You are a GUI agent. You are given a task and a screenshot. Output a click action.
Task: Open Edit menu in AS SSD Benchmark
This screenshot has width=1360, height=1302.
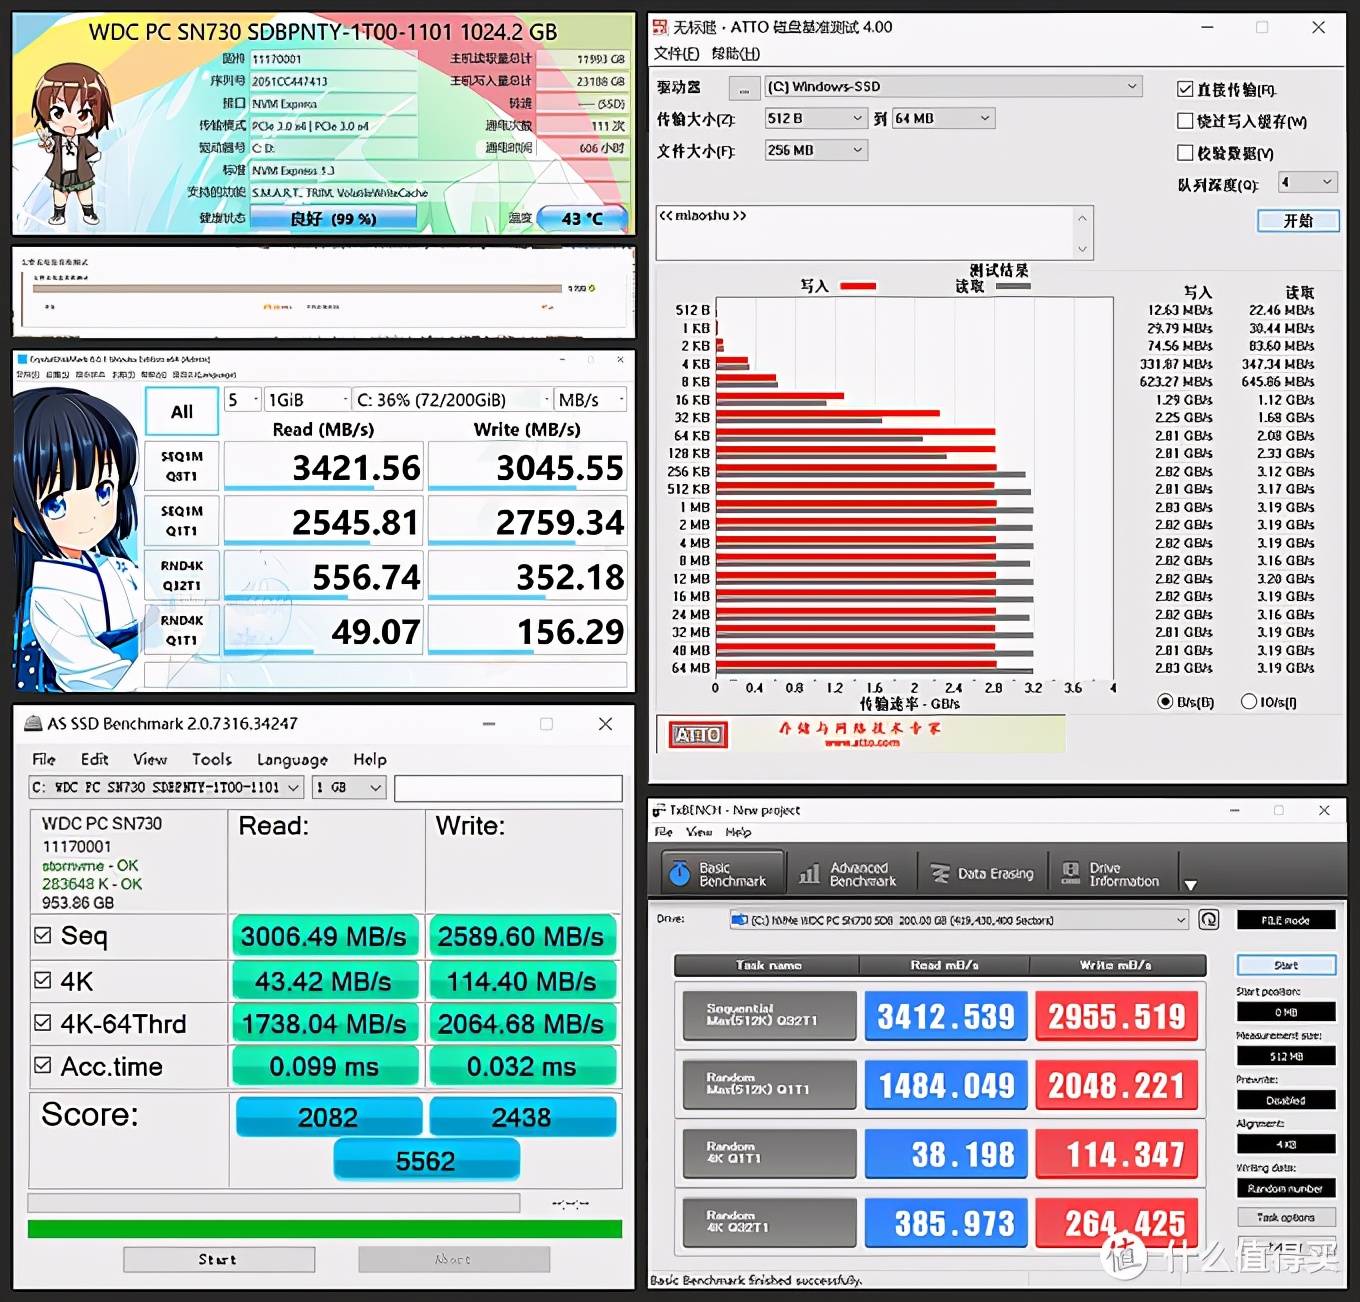pyautogui.click(x=95, y=760)
